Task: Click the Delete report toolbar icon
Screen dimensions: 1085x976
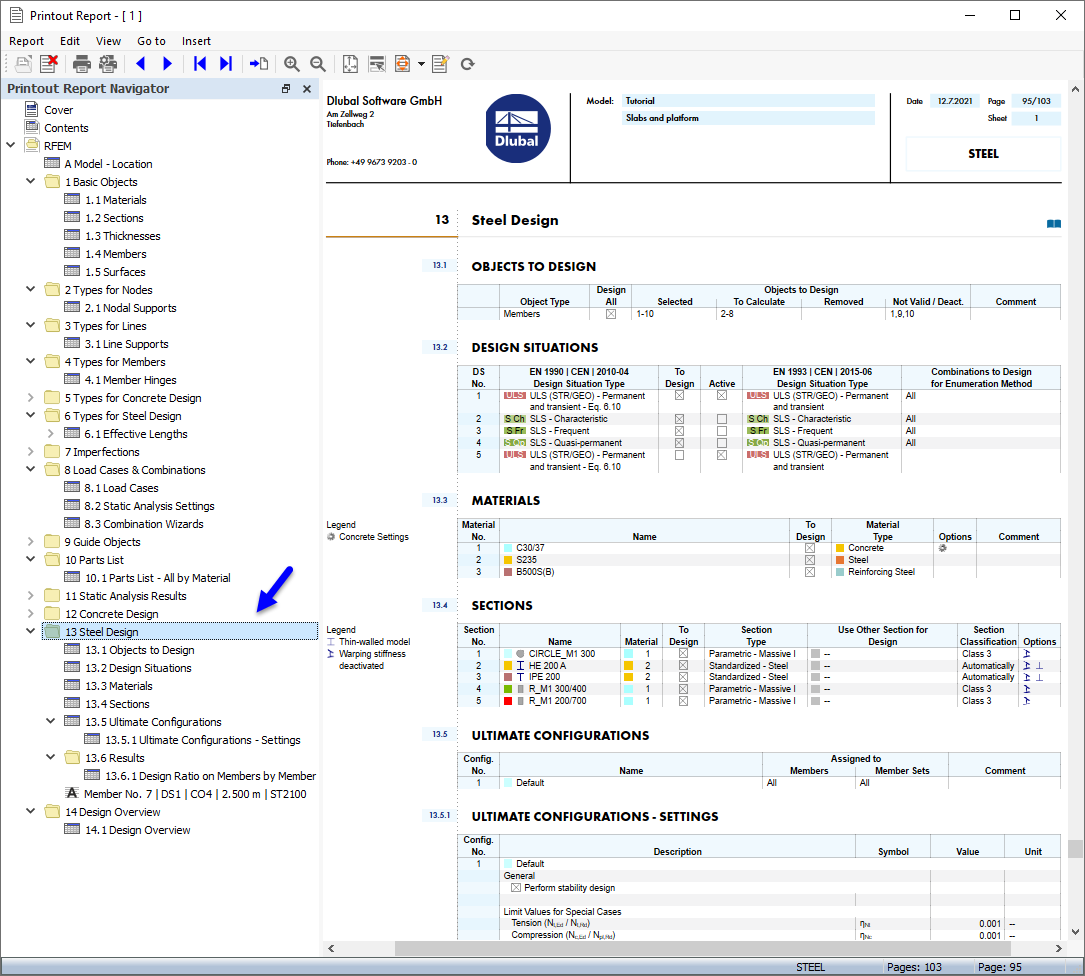Action: tap(48, 63)
